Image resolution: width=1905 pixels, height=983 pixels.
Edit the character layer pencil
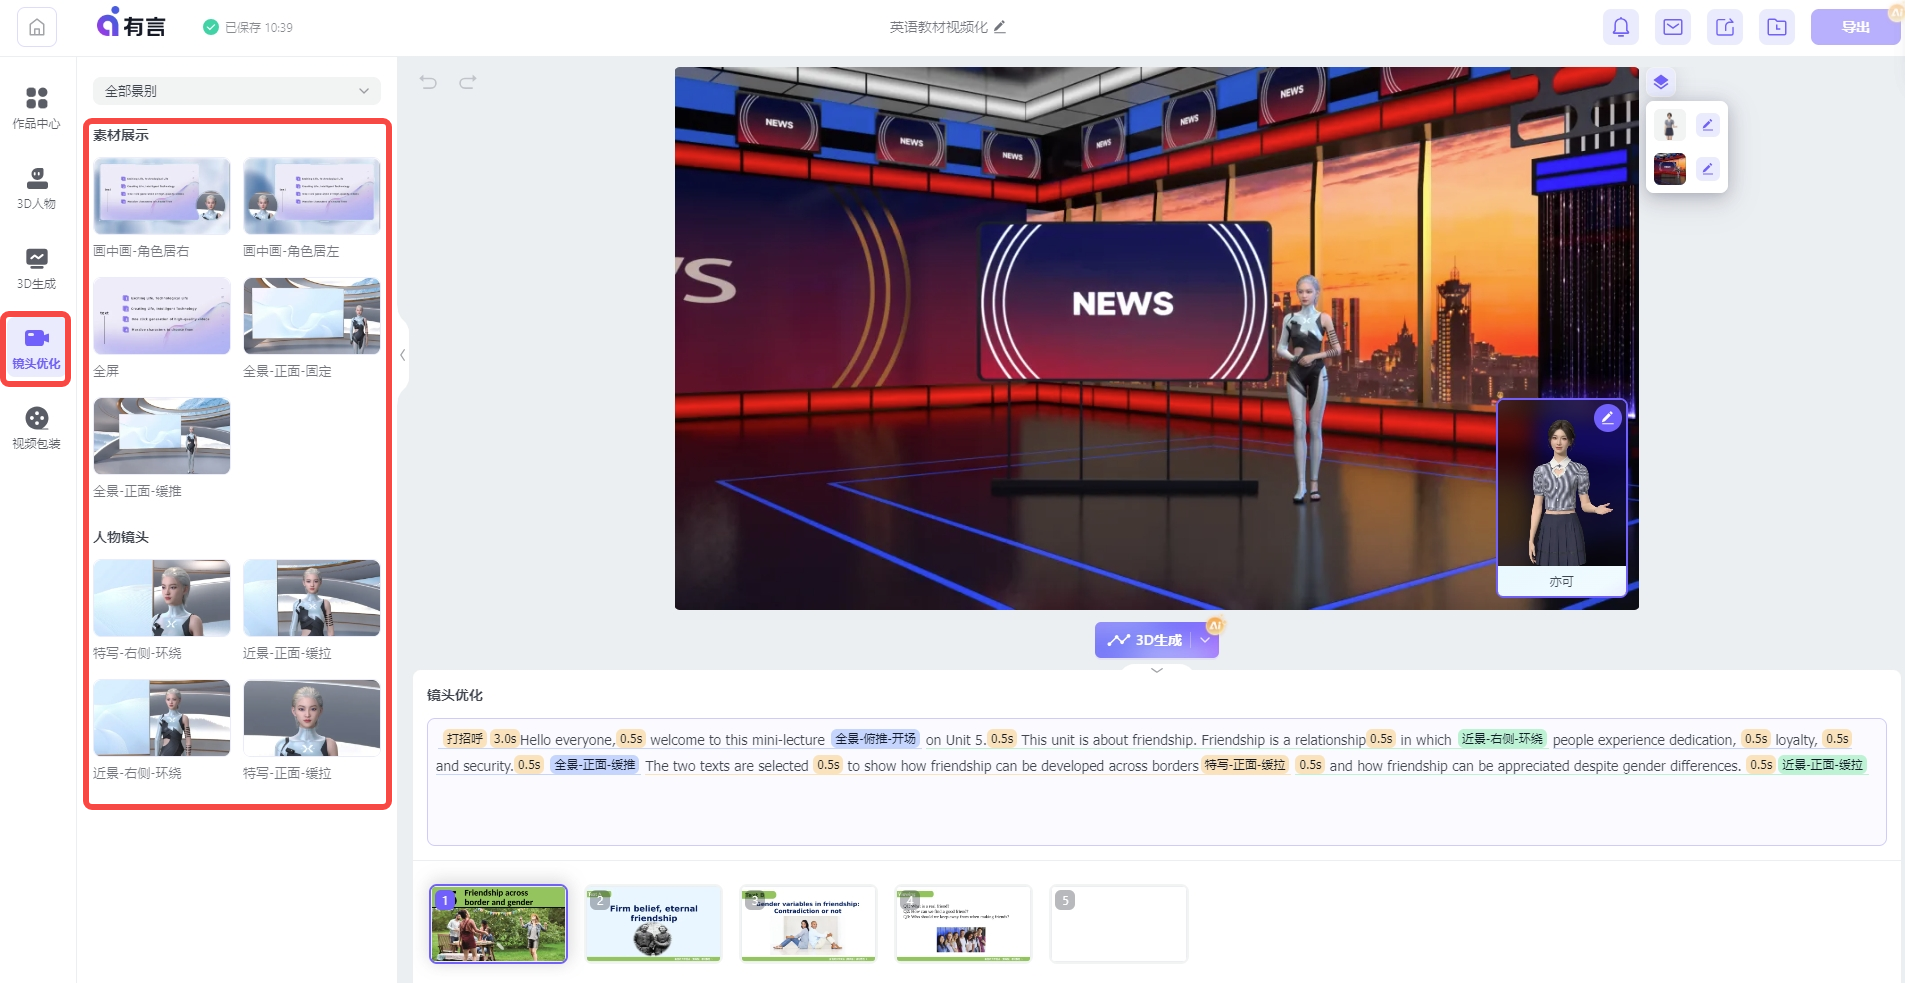[x=1708, y=125]
